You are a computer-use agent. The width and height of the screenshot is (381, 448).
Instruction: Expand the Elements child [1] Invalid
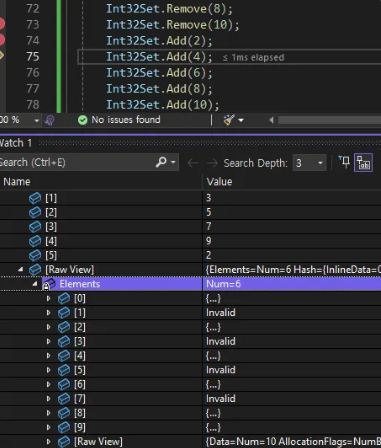(49, 313)
